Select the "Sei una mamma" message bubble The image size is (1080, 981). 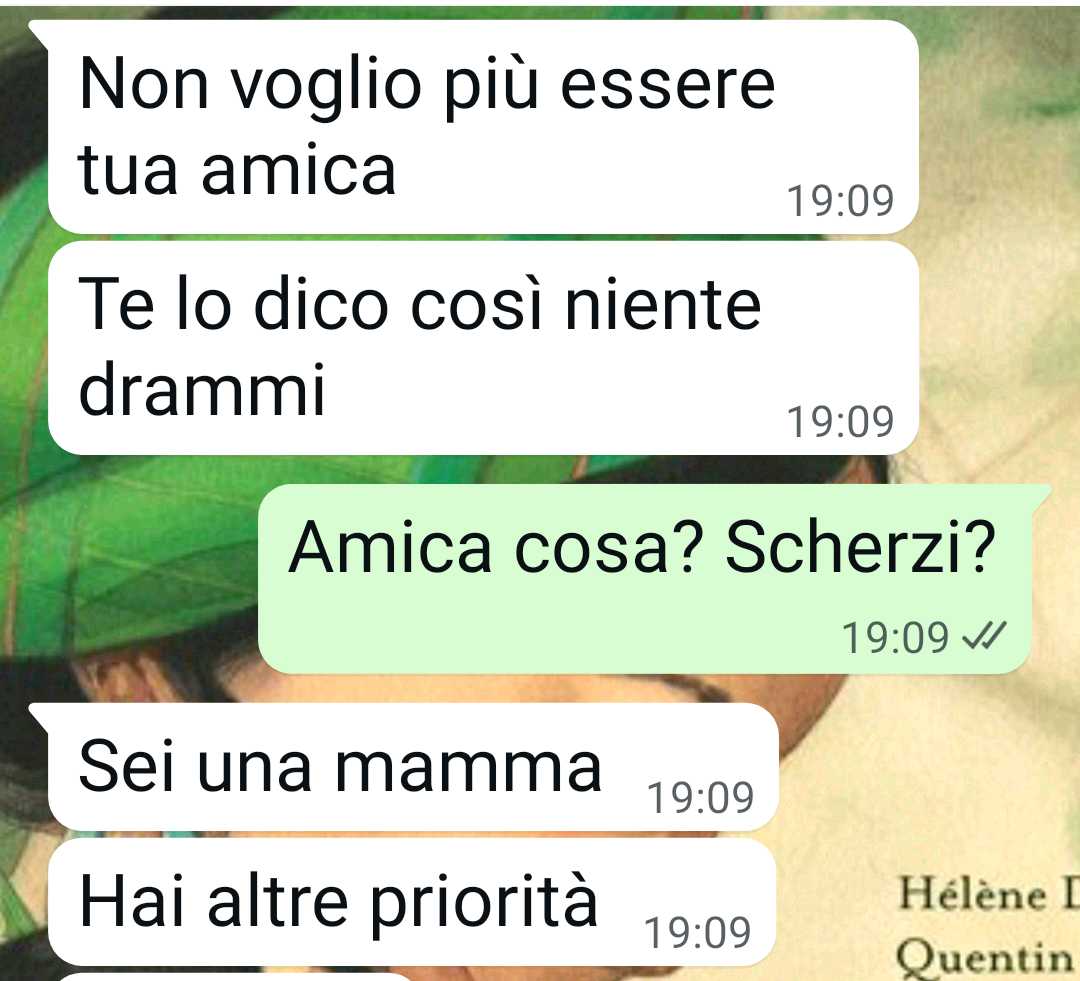click(413, 767)
